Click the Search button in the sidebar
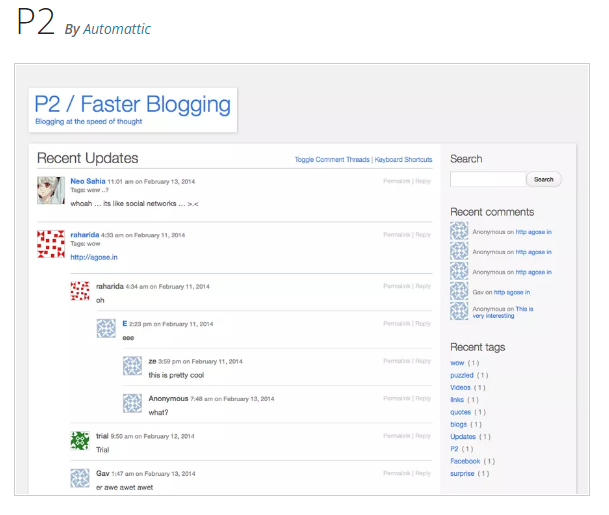 tap(544, 179)
